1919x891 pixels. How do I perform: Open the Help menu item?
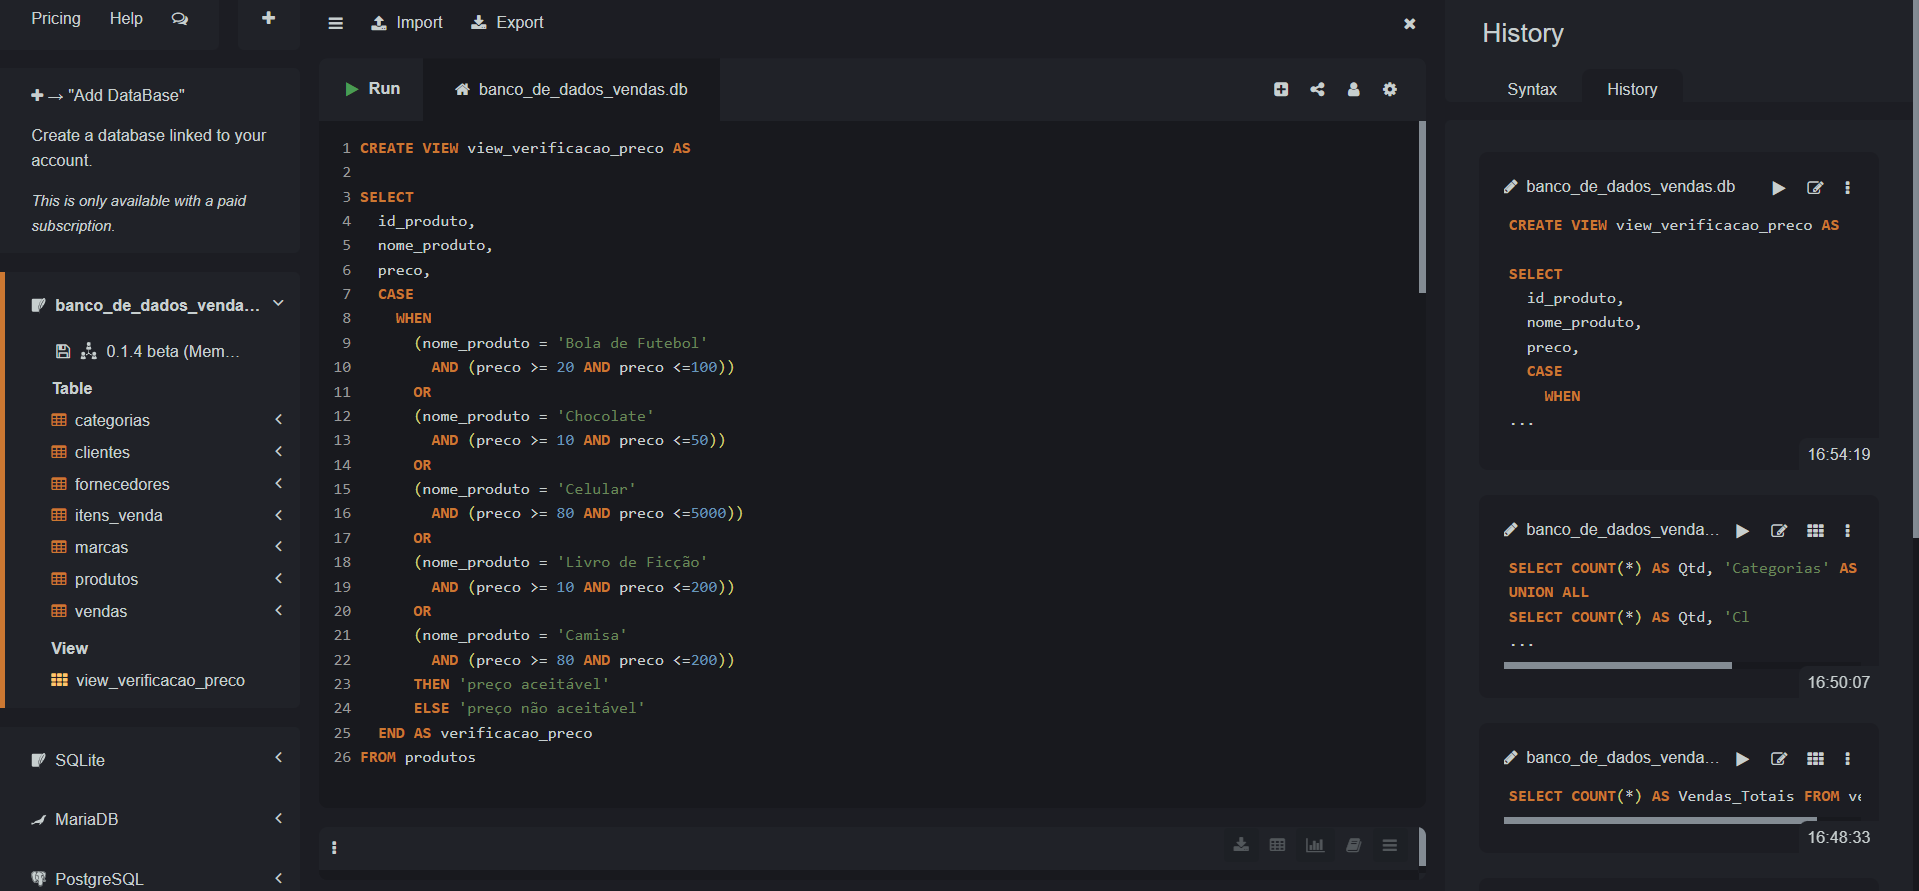click(x=126, y=19)
